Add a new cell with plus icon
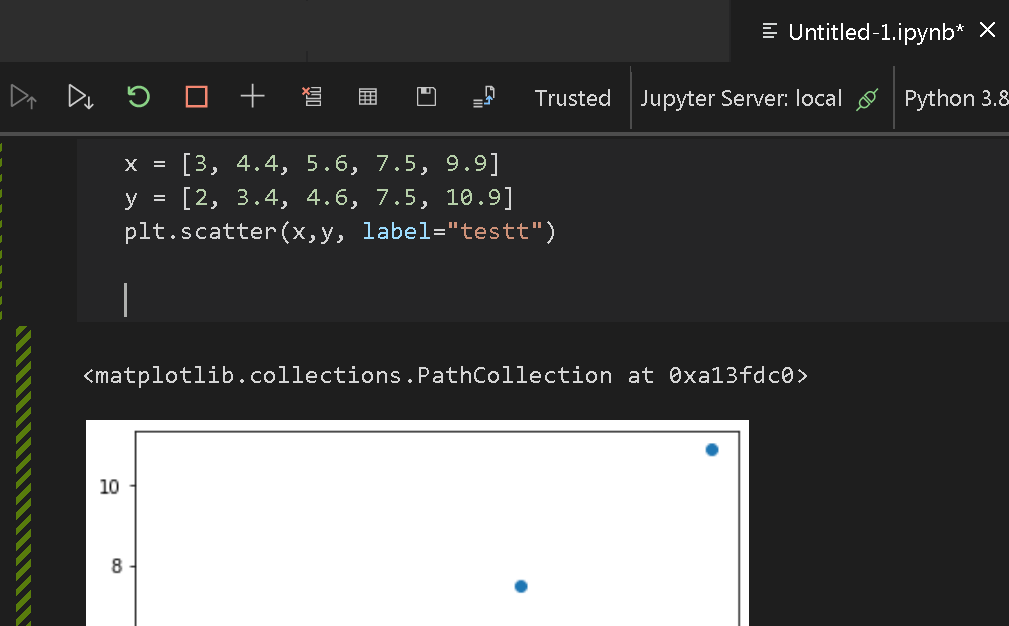The width and height of the screenshot is (1009, 626). (x=252, y=97)
